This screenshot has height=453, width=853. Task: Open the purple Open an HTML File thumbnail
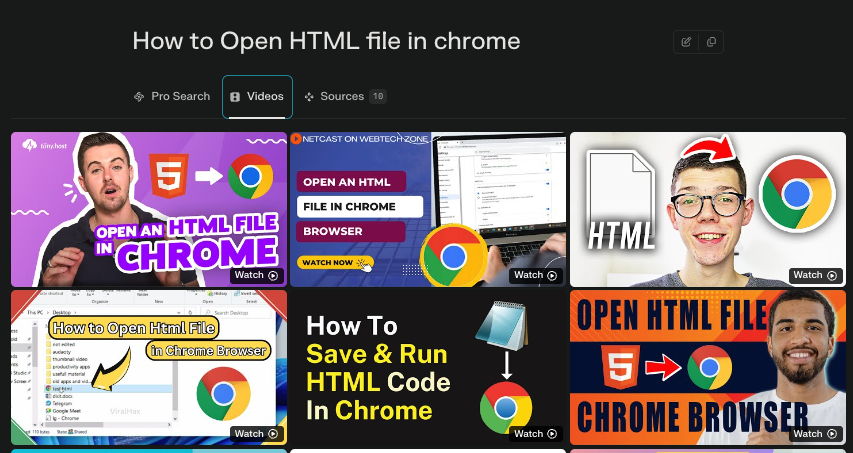tap(149, 209)
